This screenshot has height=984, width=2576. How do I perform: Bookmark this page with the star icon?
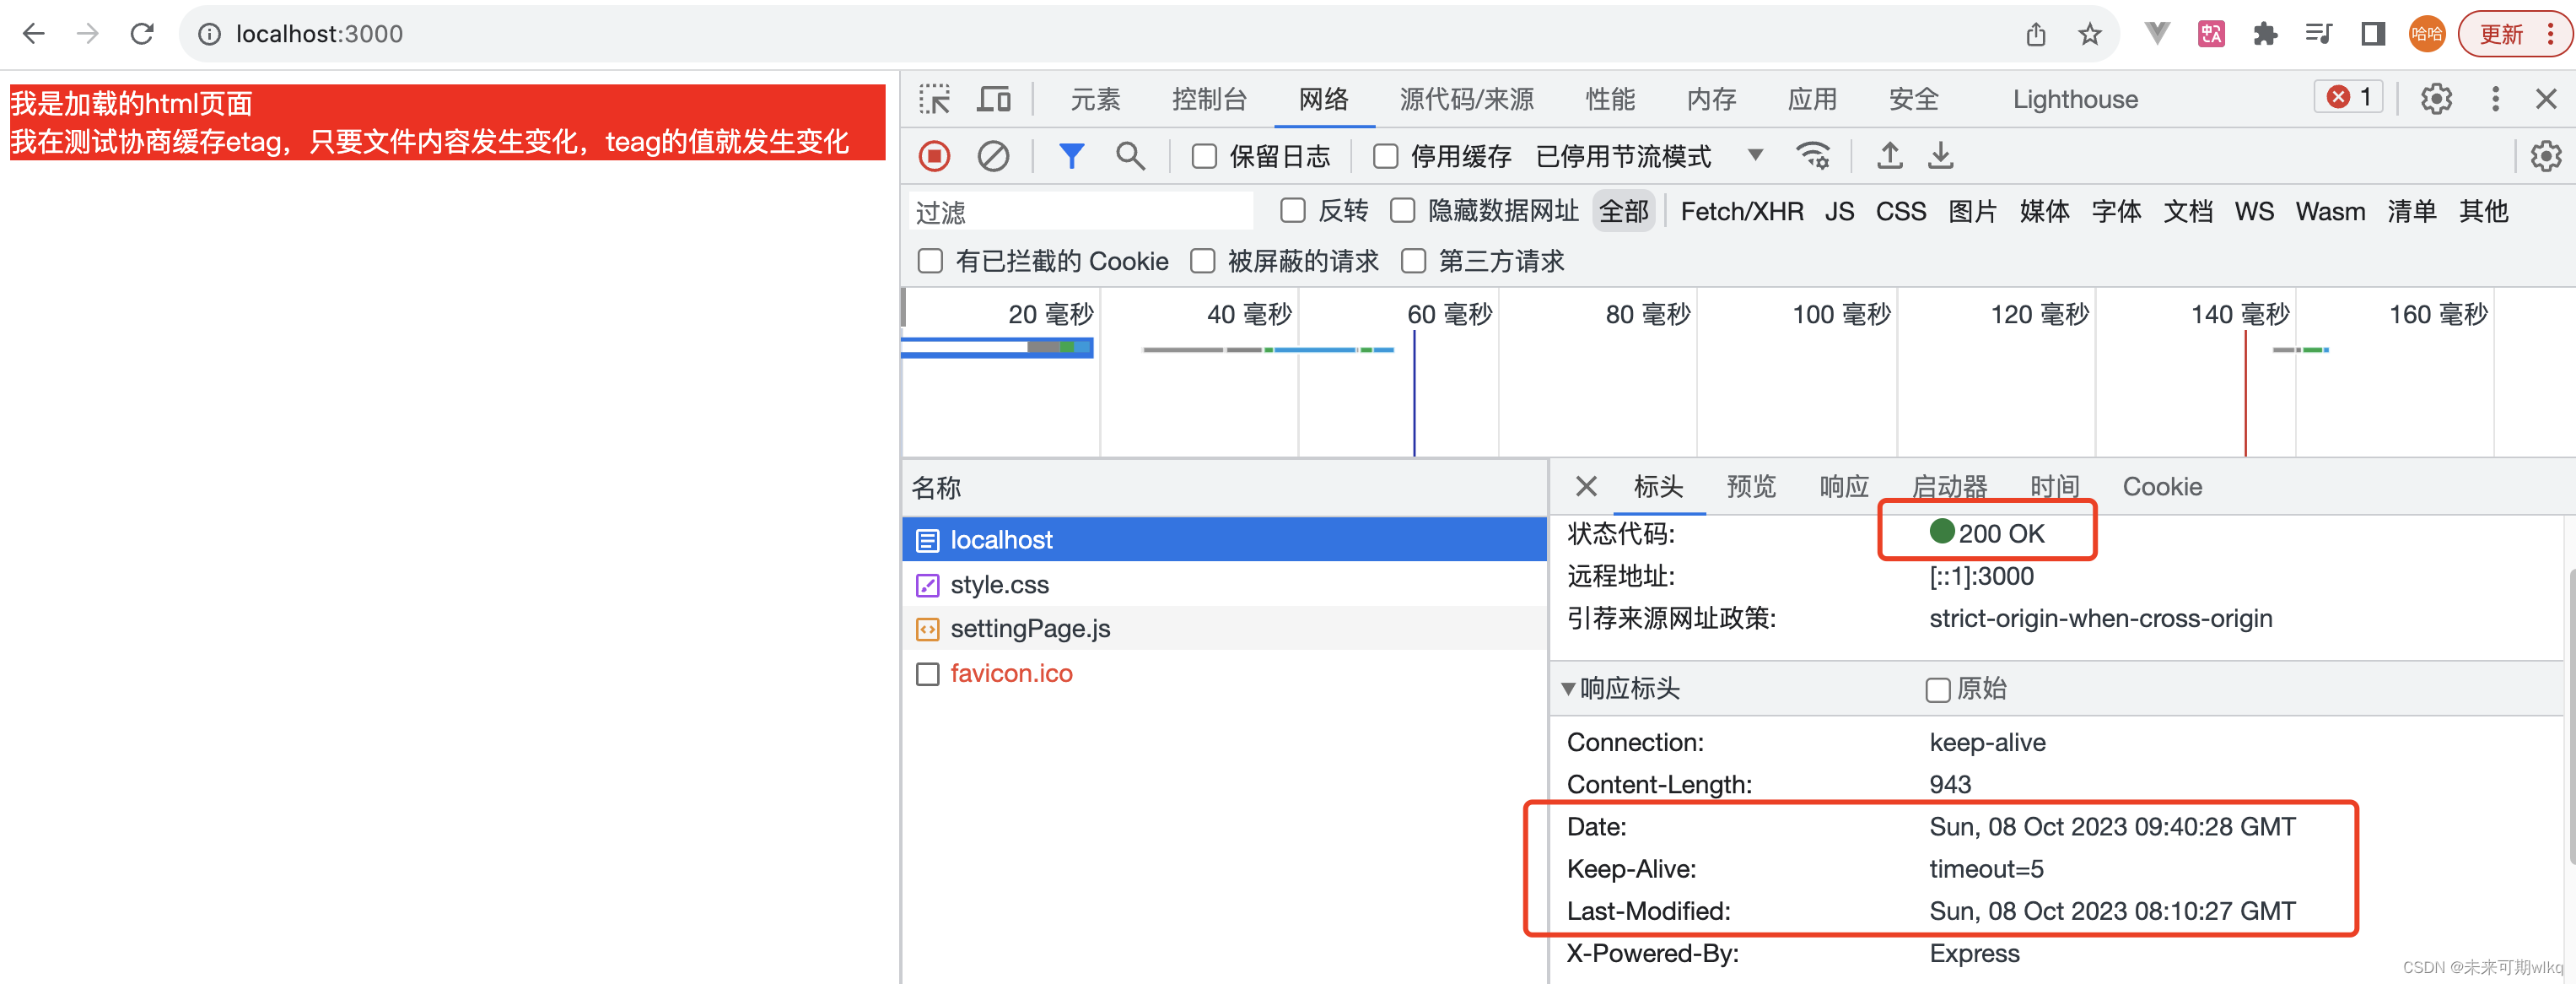click(2090, 34)
